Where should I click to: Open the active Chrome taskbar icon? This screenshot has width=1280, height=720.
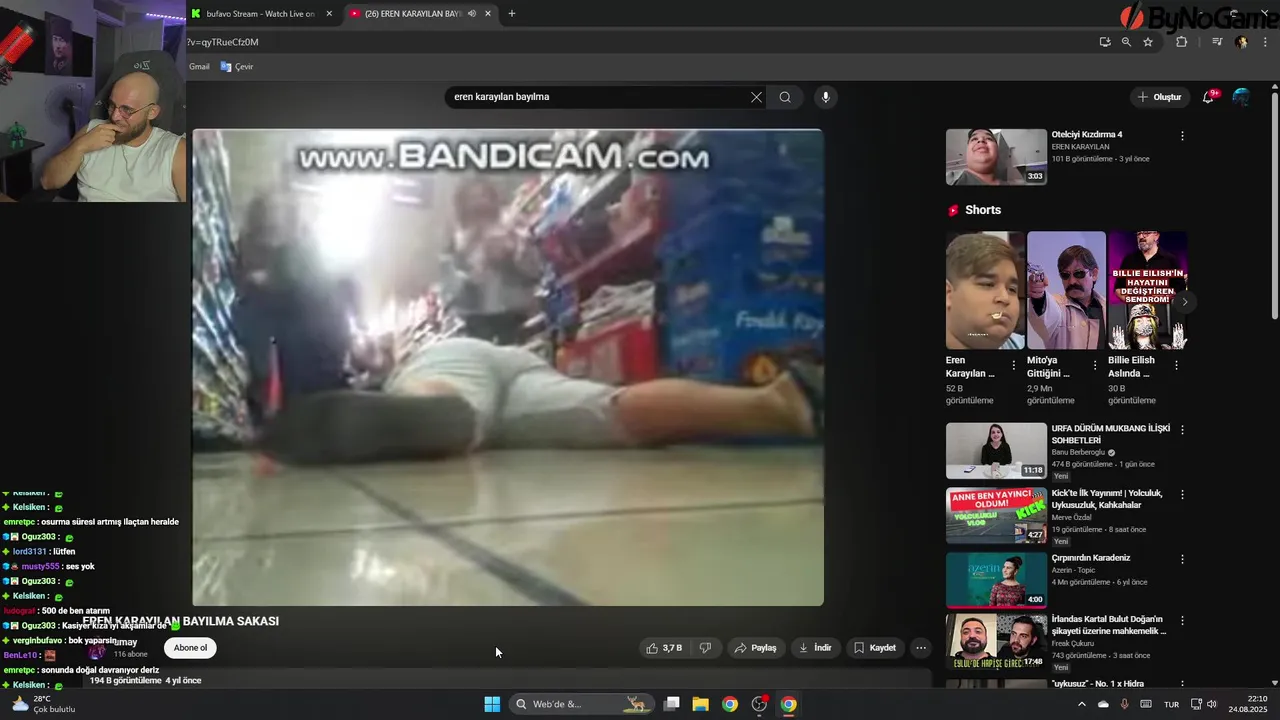(789, 704)
